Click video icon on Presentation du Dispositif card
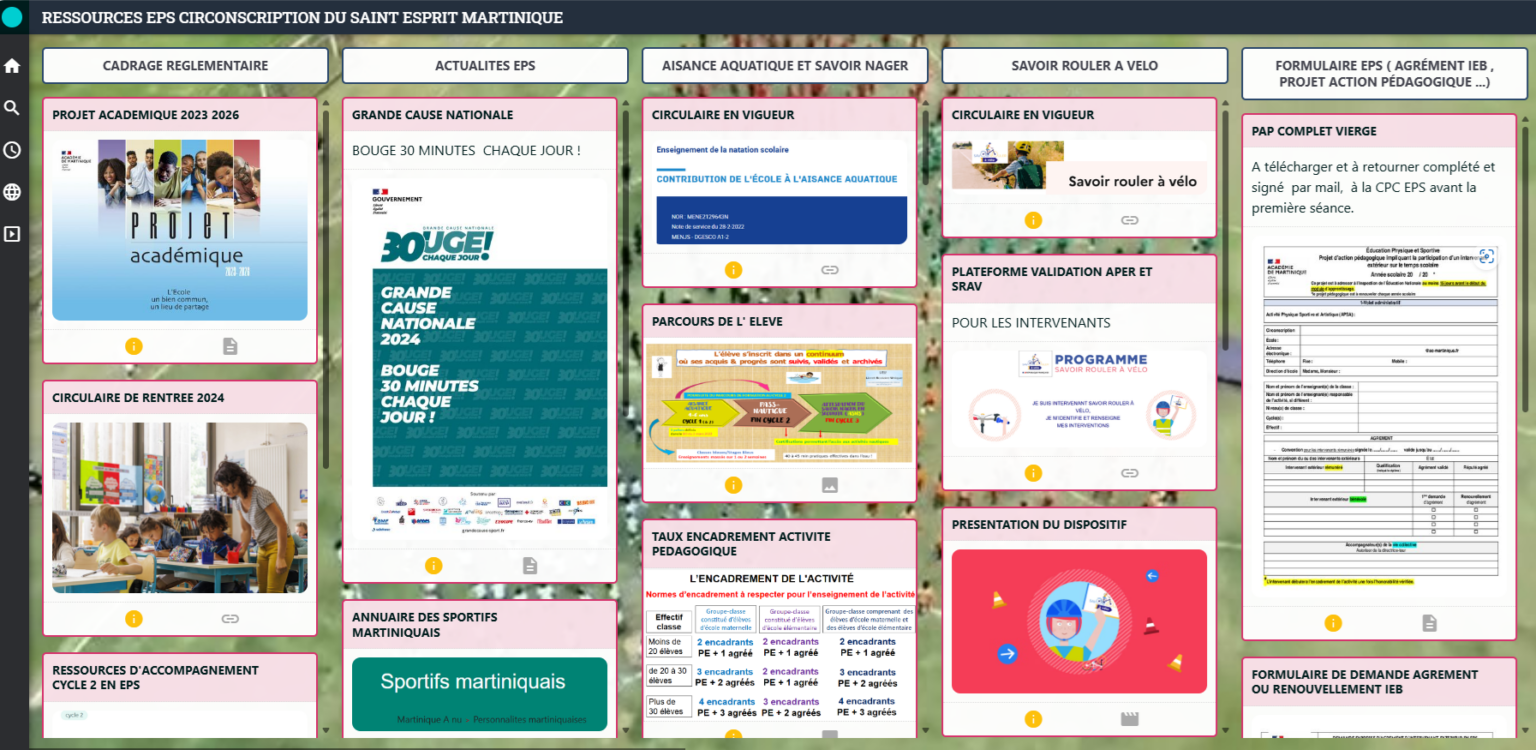1536x750 pixels. pyautogui.click(x=1129, y=719)
